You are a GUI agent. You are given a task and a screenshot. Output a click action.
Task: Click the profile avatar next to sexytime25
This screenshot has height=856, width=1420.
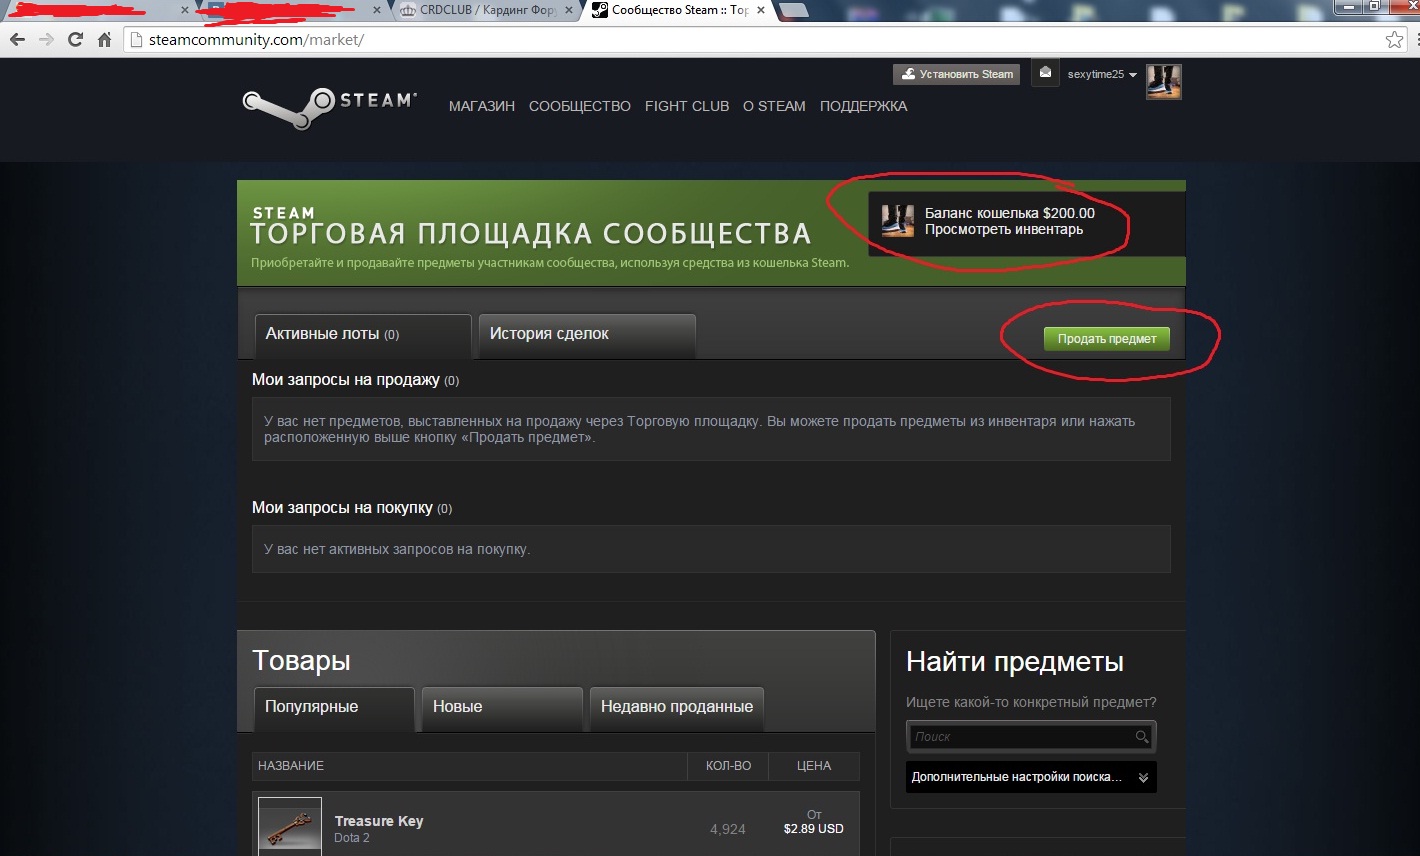pyautogui.click(x=1164, y=81)
